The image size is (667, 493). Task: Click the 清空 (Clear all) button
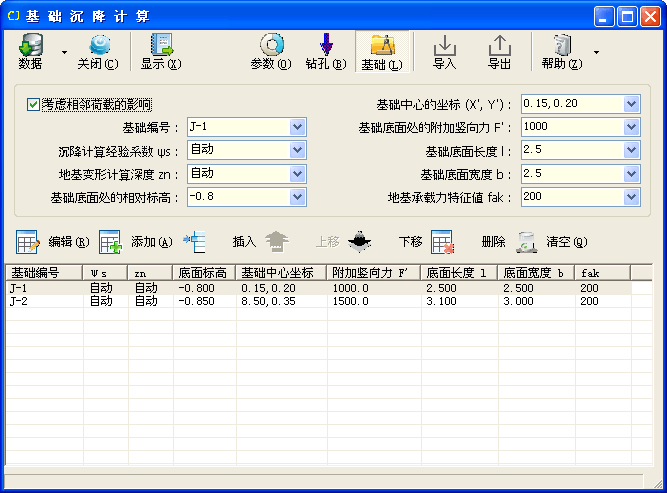point(551,242)
